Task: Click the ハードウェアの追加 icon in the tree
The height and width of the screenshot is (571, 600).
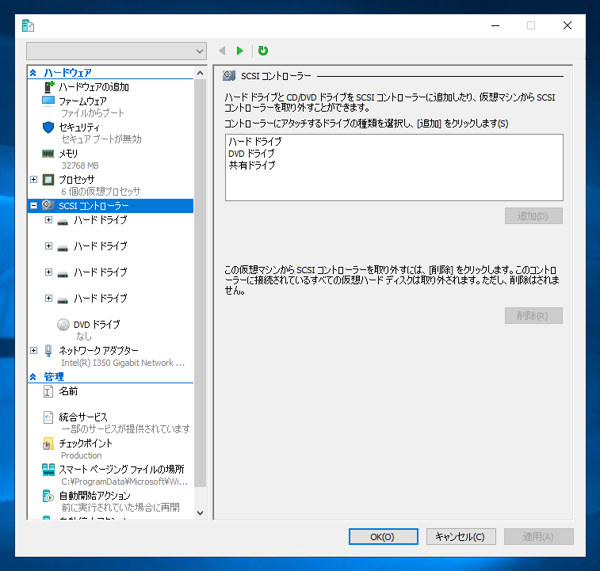Action: 49,87
